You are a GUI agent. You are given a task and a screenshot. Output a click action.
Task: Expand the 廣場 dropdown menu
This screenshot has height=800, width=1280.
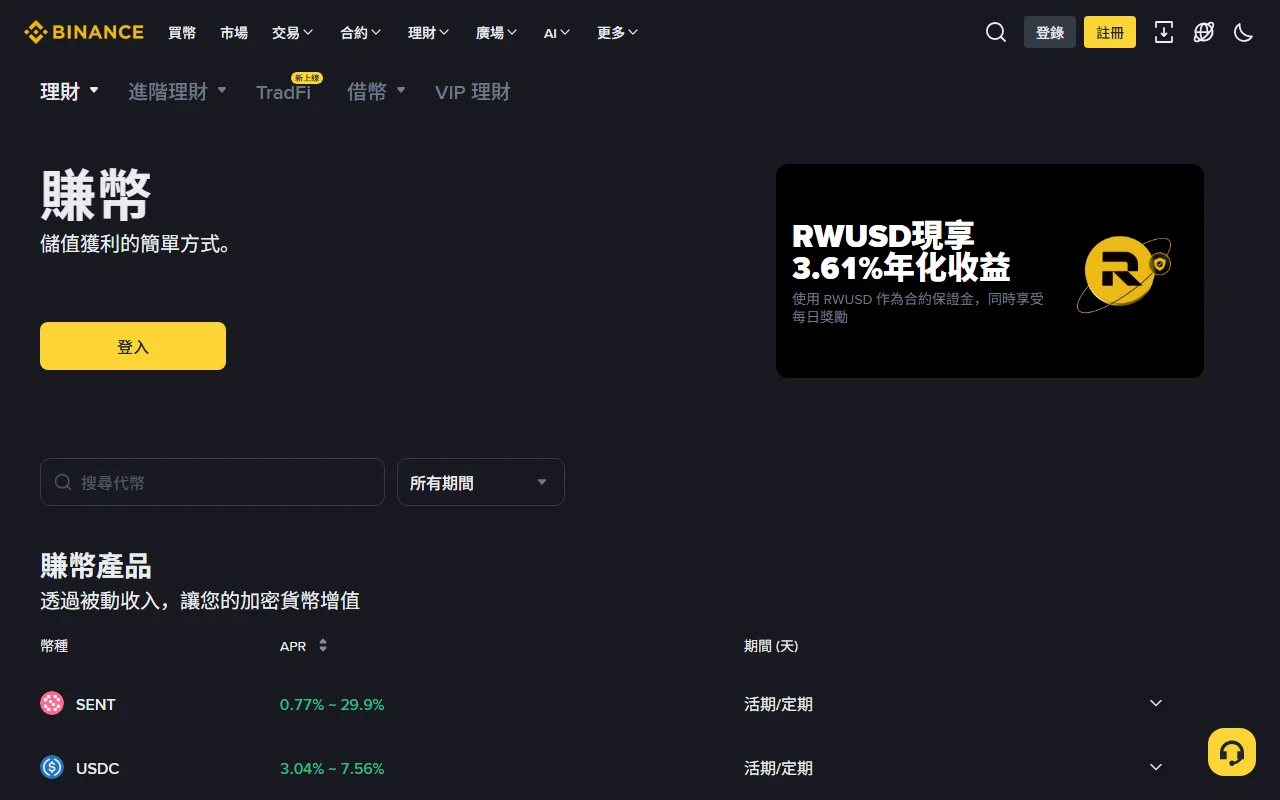497,32
